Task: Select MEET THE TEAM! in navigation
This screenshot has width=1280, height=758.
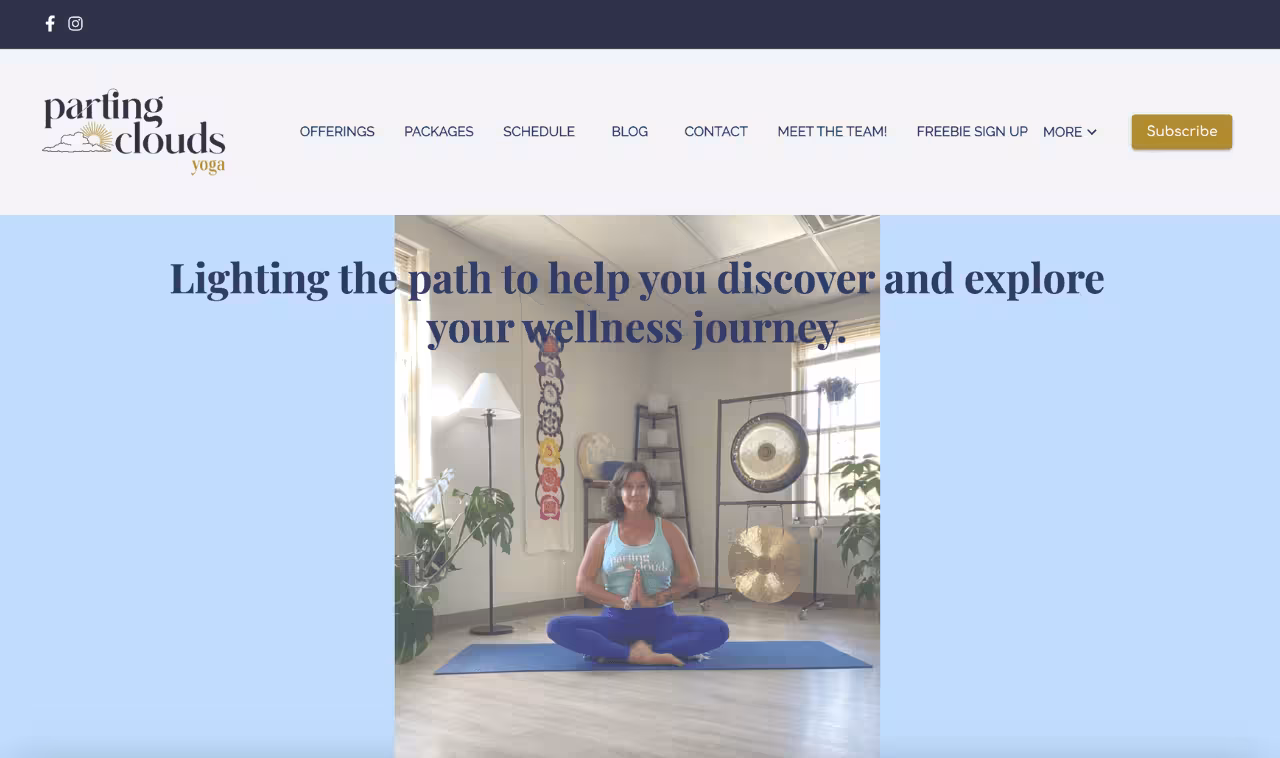Action: 832,132
